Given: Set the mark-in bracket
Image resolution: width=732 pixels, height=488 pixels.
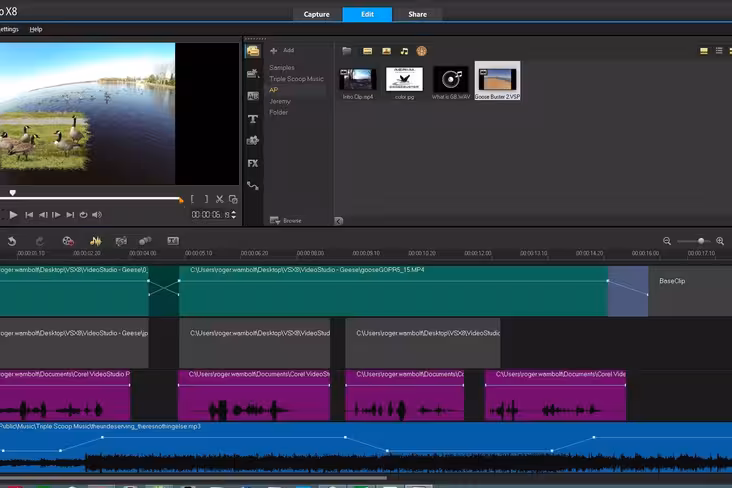Looking at the screenshot, I should pos(192,199).
